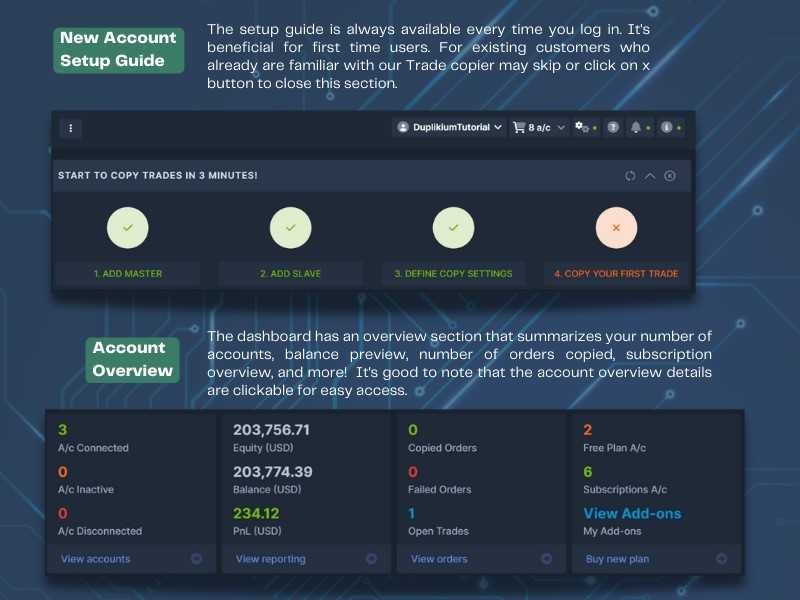Screen dimensions: 800x600
Task: Click the help question mark icon
Action: [613, 128]
